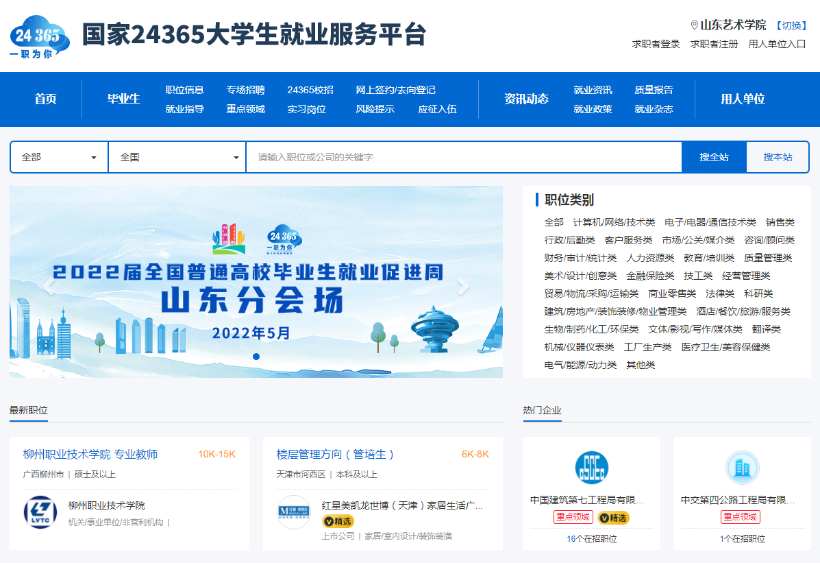Filter by 财务/审计/统计类 category
820x564 pixels.
pyautogui.click(x=580, y=258)
